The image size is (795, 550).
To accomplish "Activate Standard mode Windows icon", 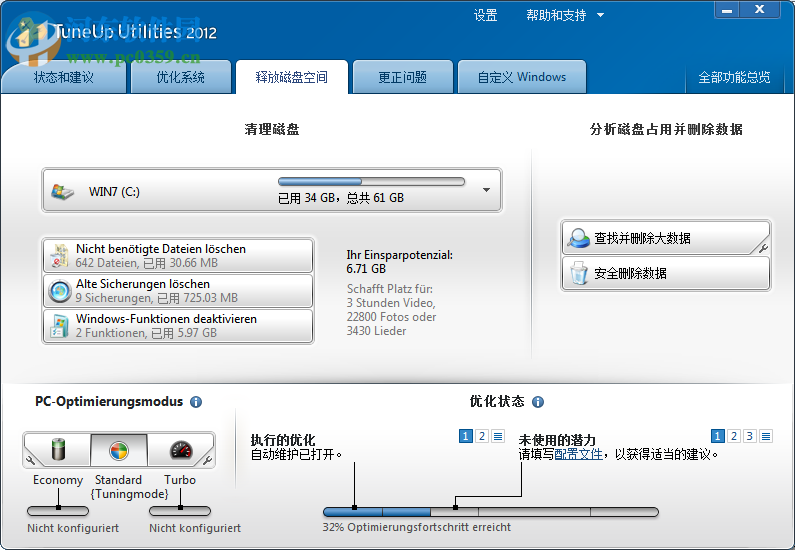I will [x=119, y=450].
